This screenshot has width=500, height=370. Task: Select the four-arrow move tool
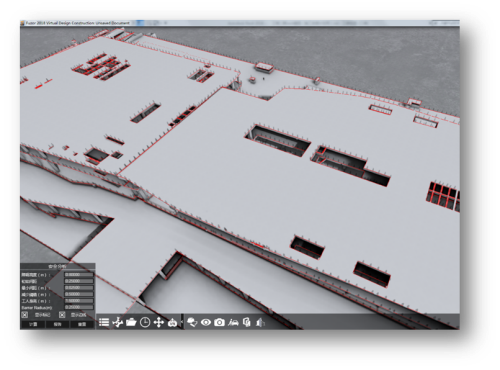tap(159, 322)
